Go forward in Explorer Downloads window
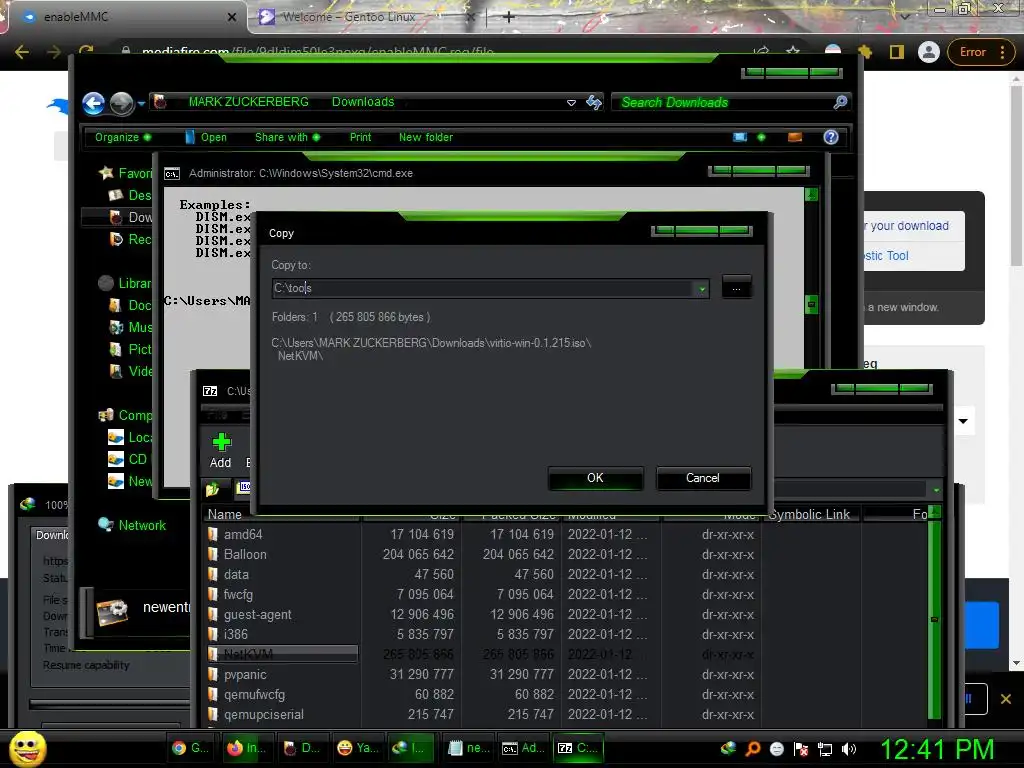Screen dimensions: 1024x768 coord(121,103)
